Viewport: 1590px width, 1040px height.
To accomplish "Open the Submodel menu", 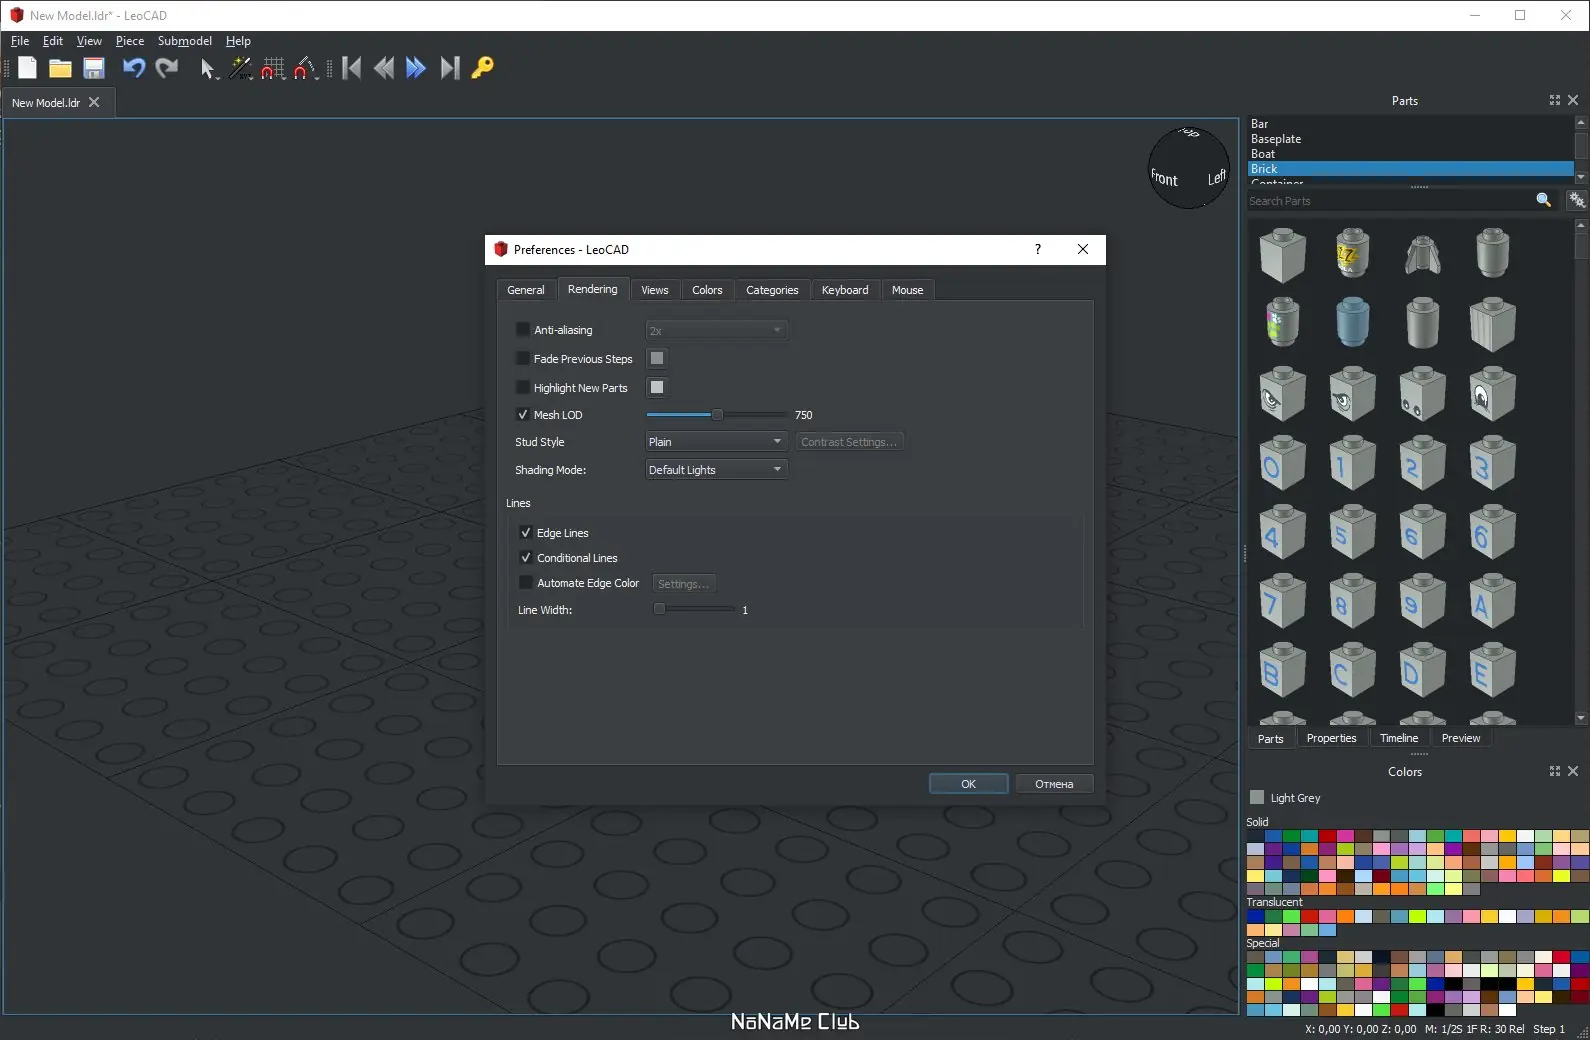I will click(x=185, y=41).
